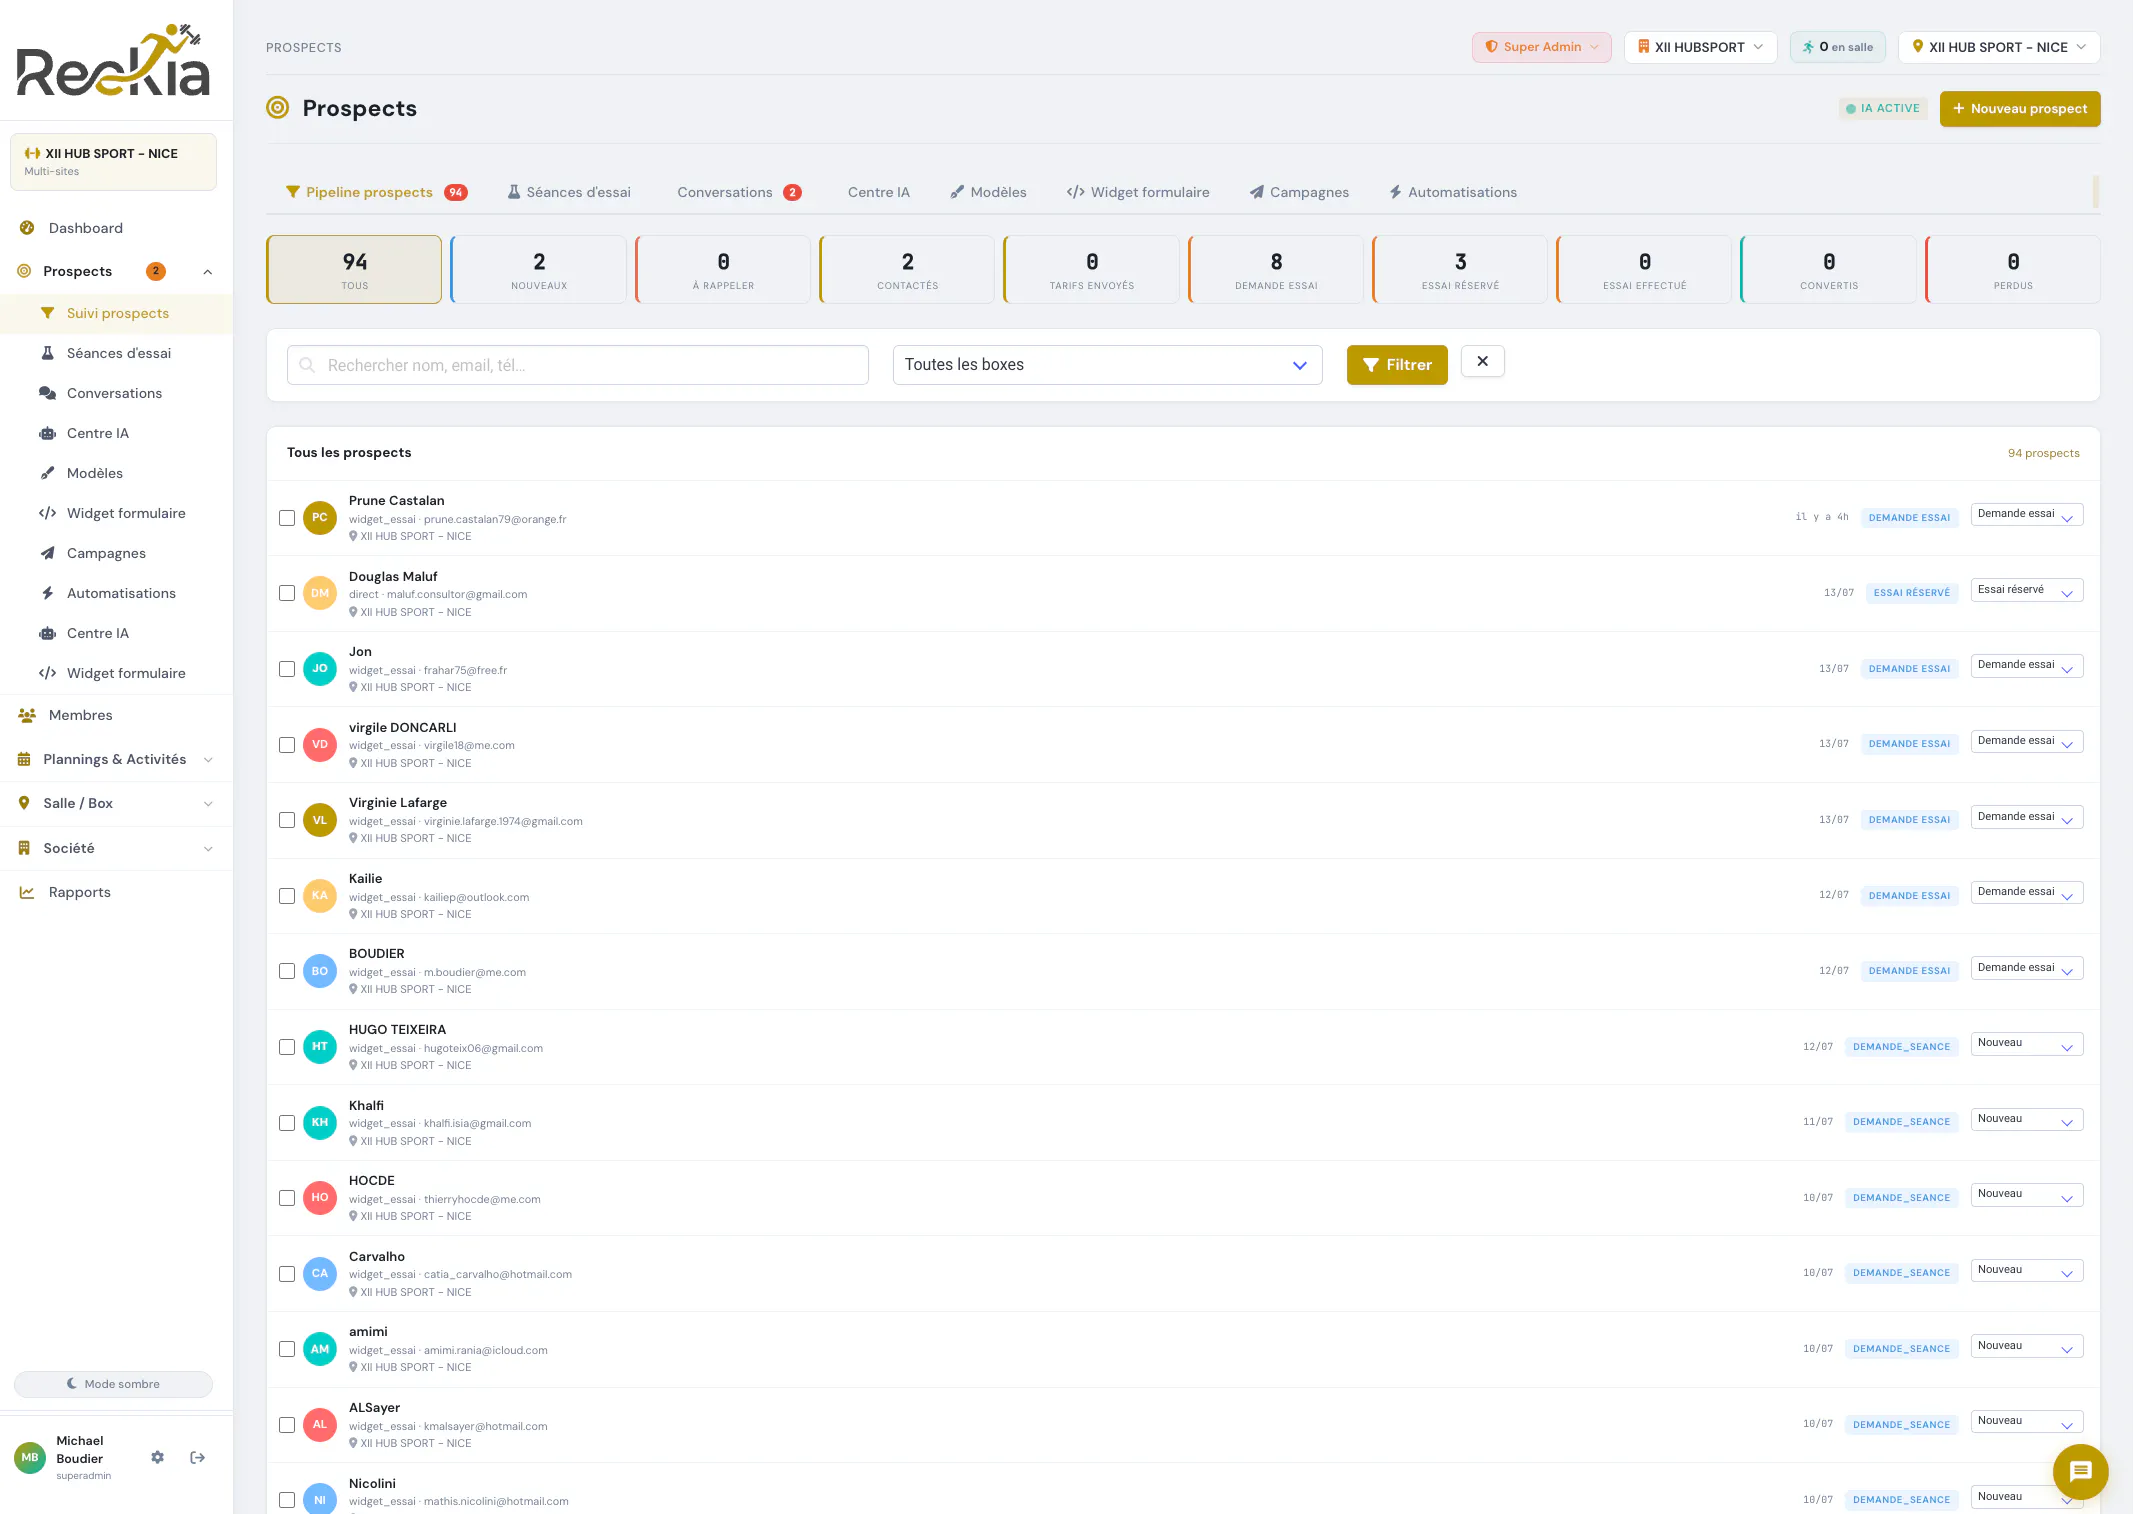Select the checkbox for Jon

287,669
